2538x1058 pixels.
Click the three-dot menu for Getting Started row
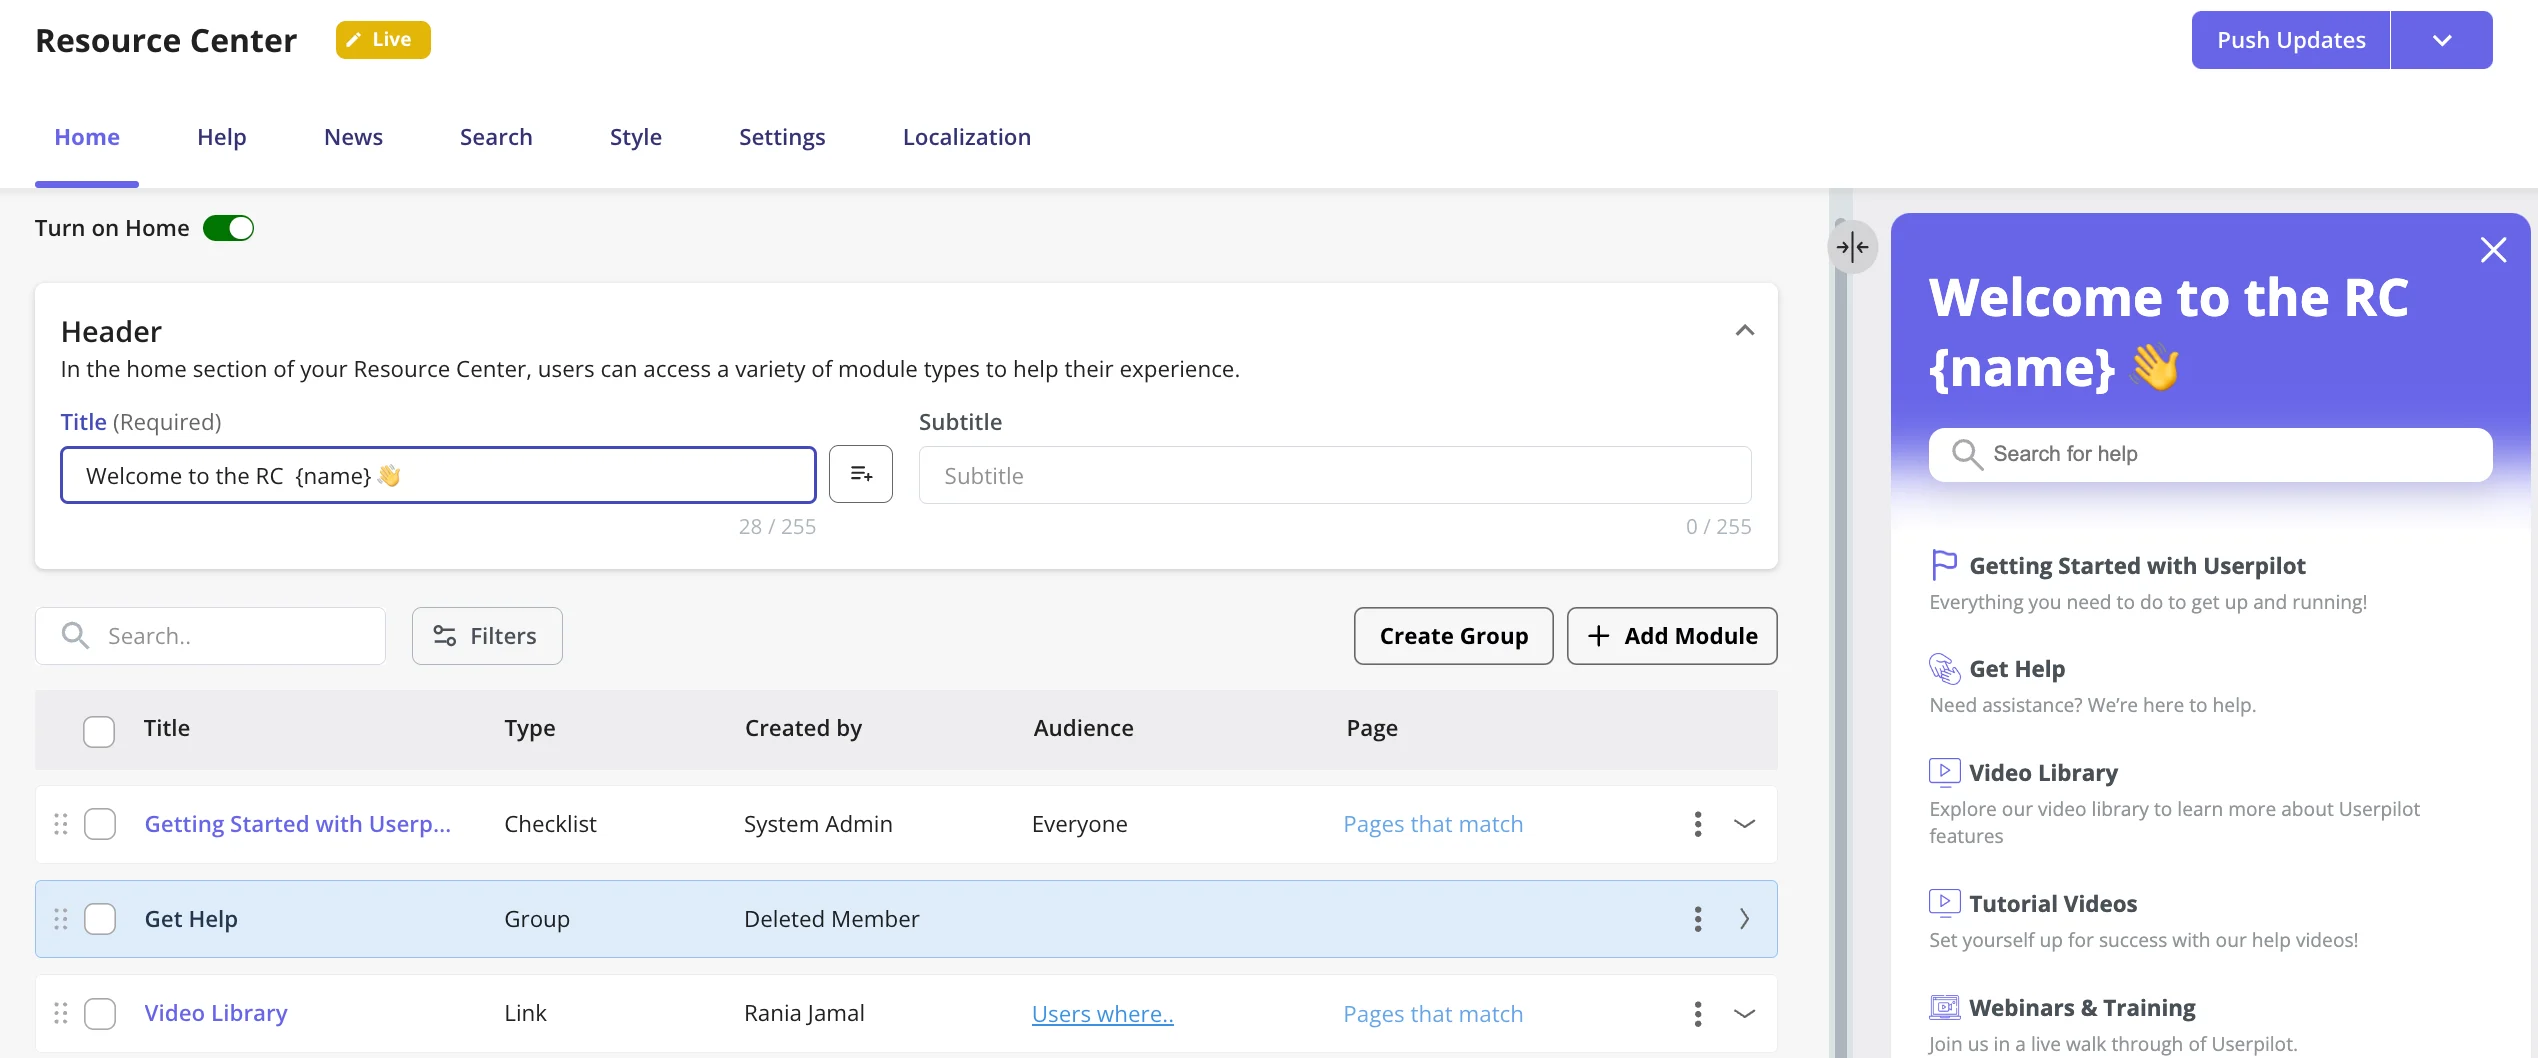tap(1698, 824)
